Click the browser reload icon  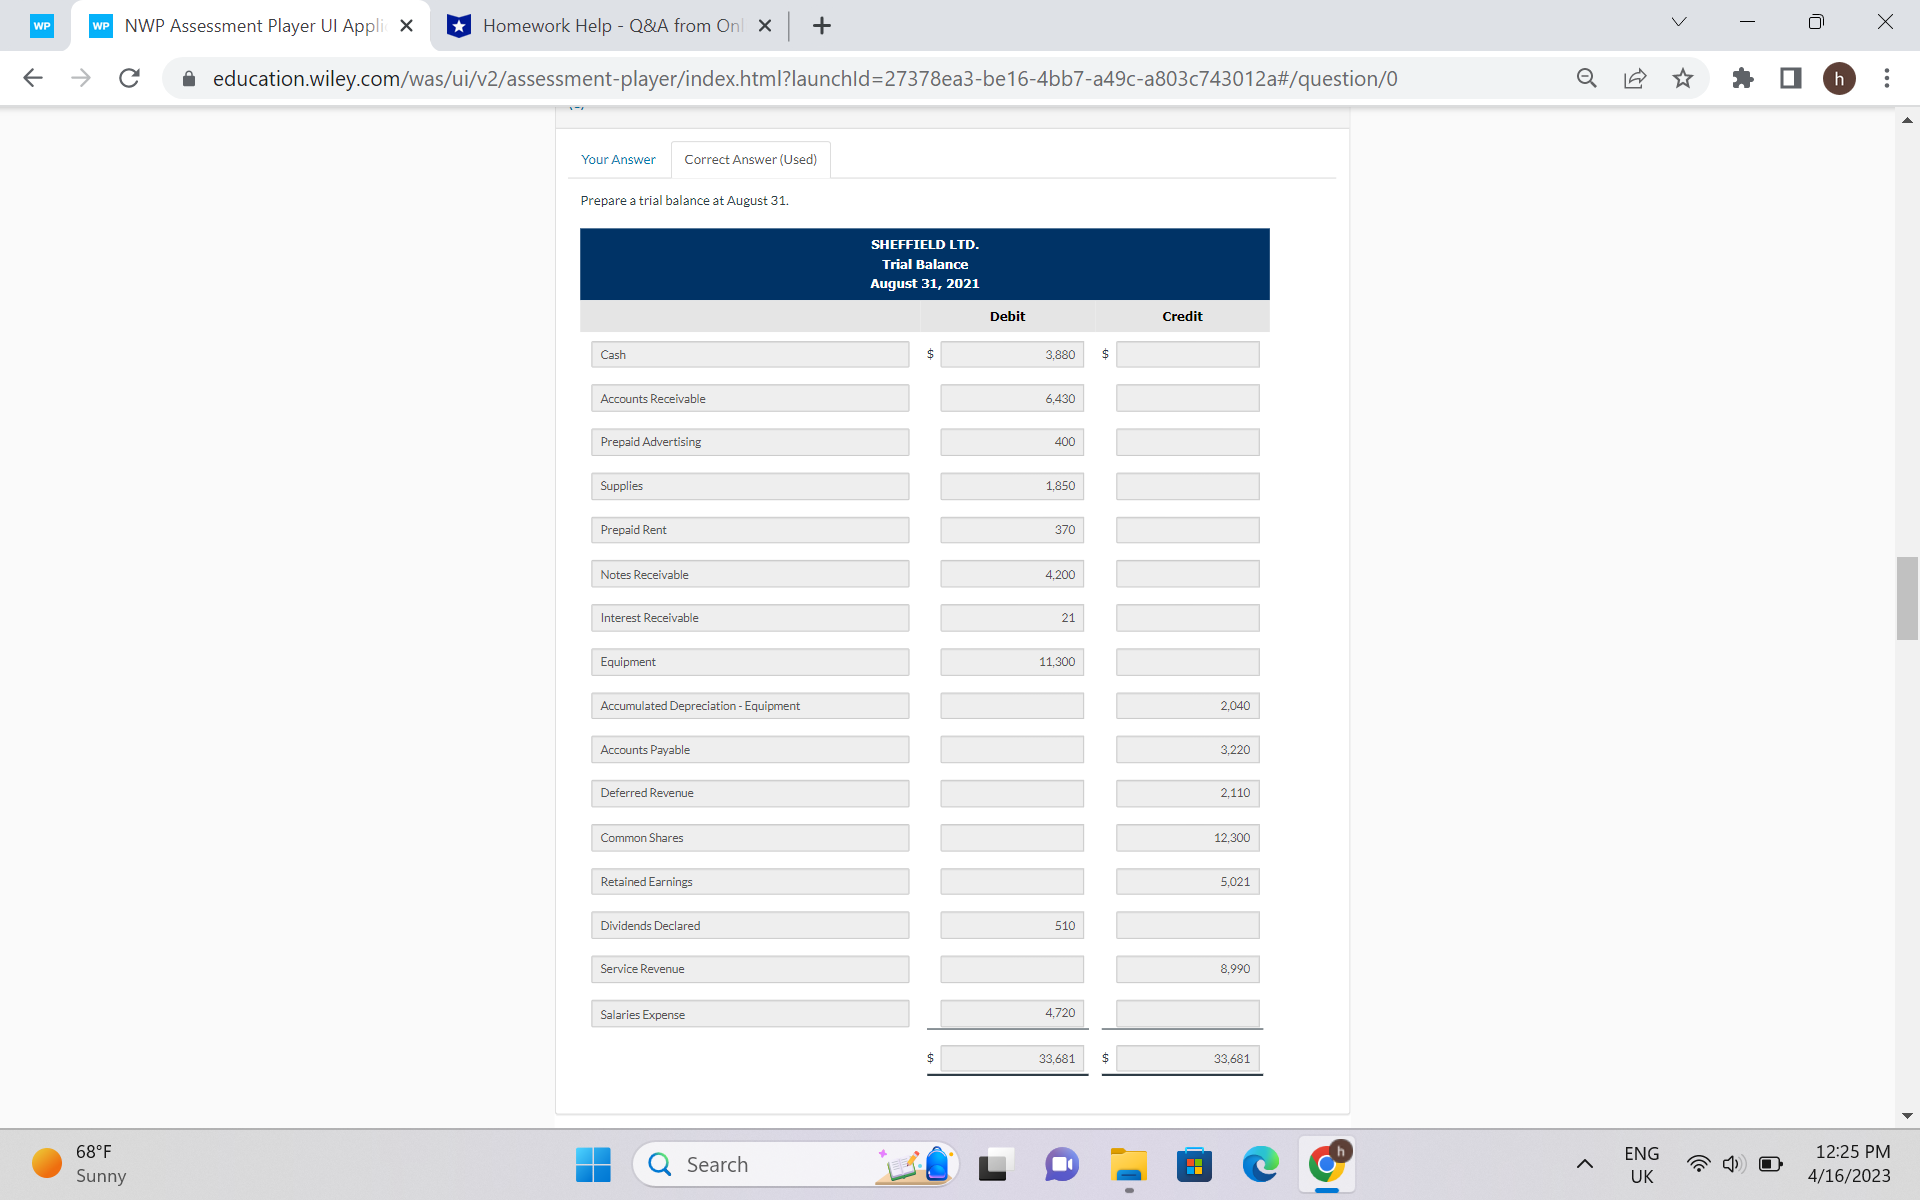(129, 78)
